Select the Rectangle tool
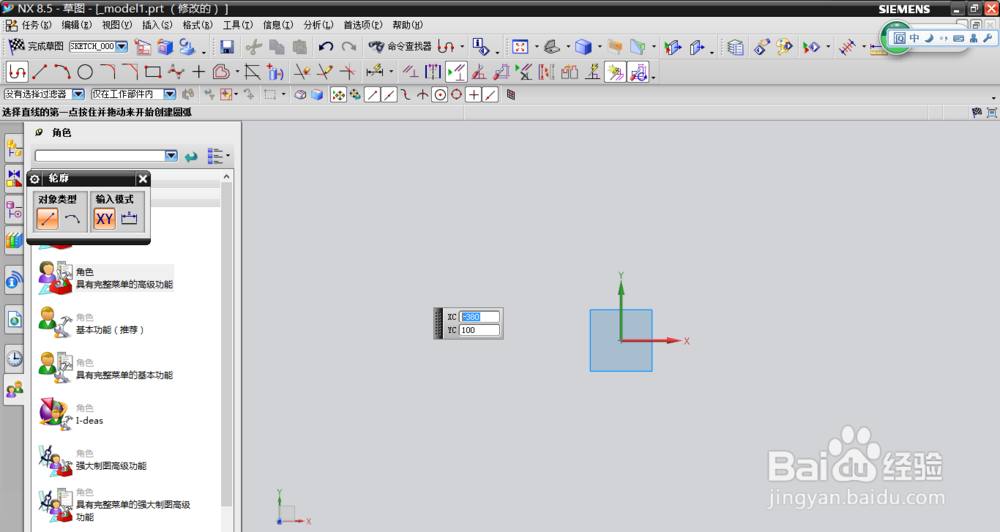The width and height of the screenshot is (1000, 532). tap(152, 72)
